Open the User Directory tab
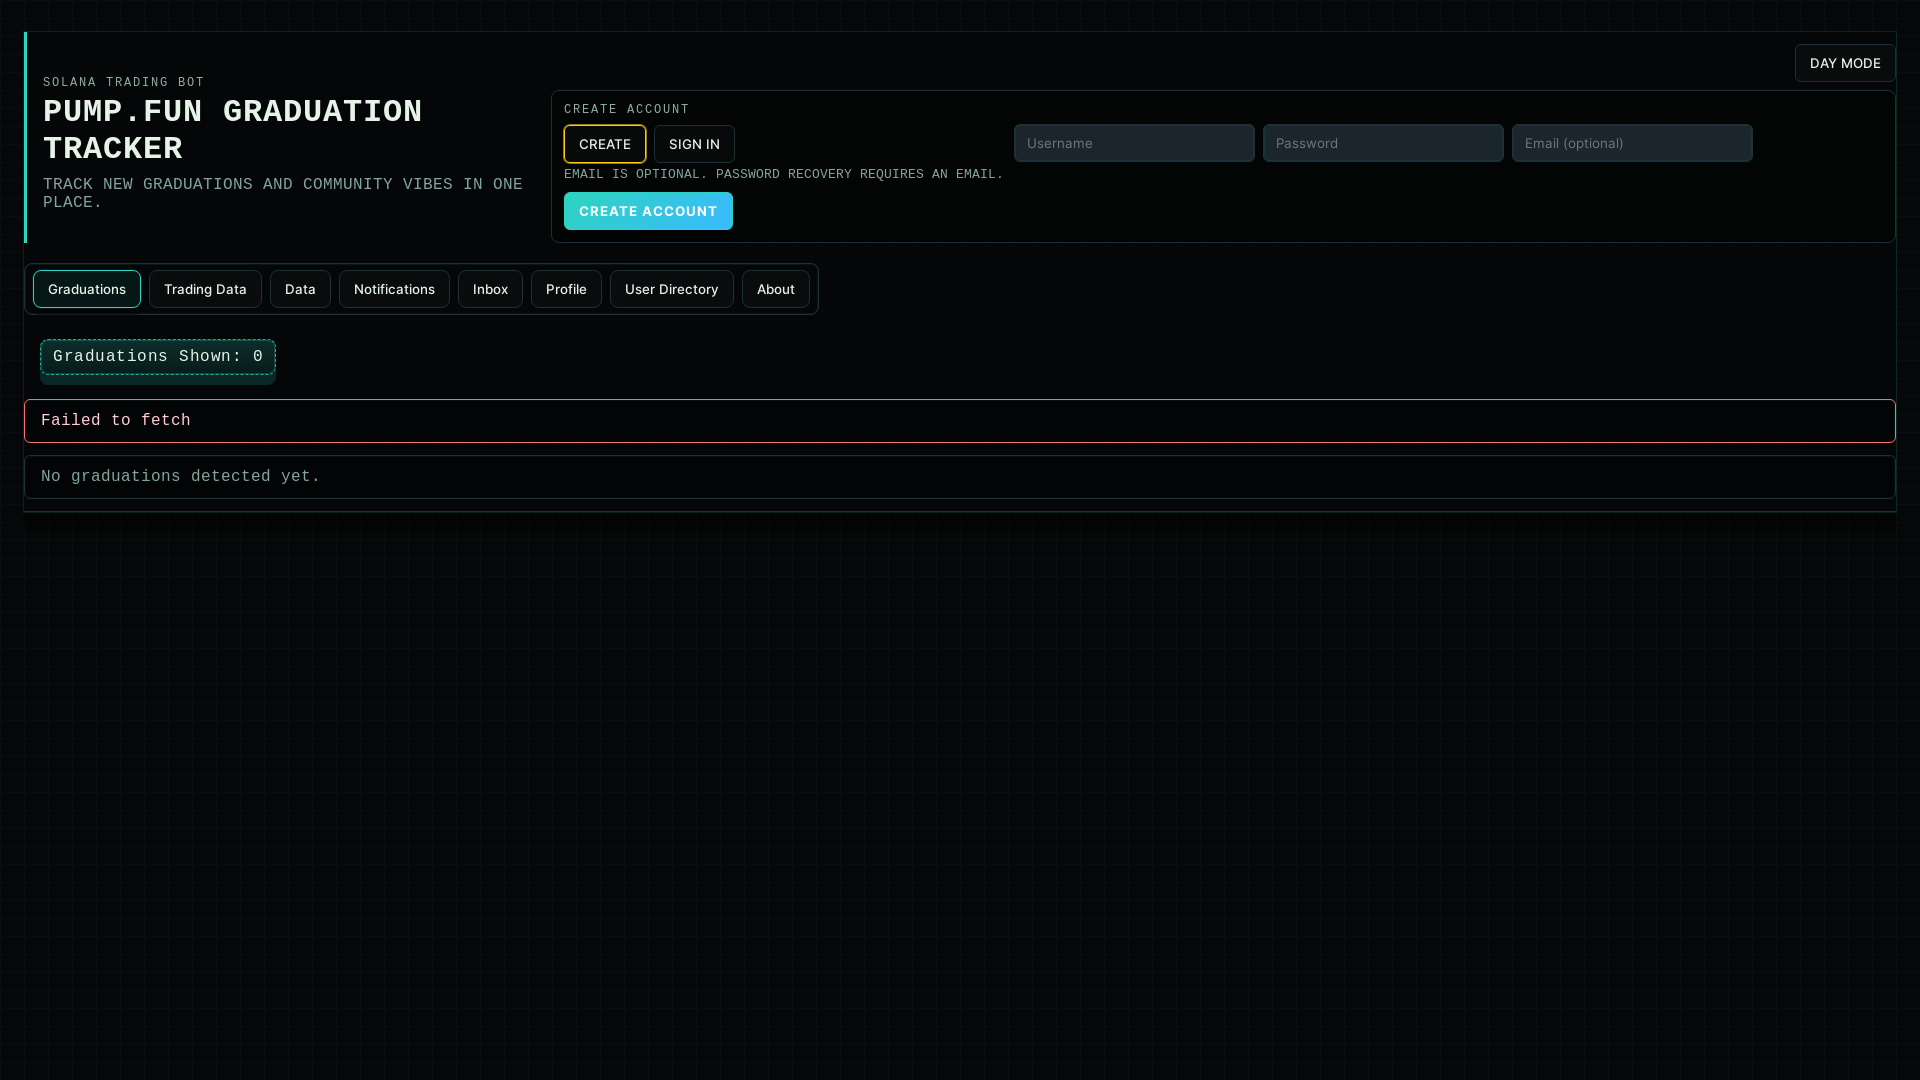This screenshot has width=1920, height=1080. pyautogui.click(x=672, y=289)
